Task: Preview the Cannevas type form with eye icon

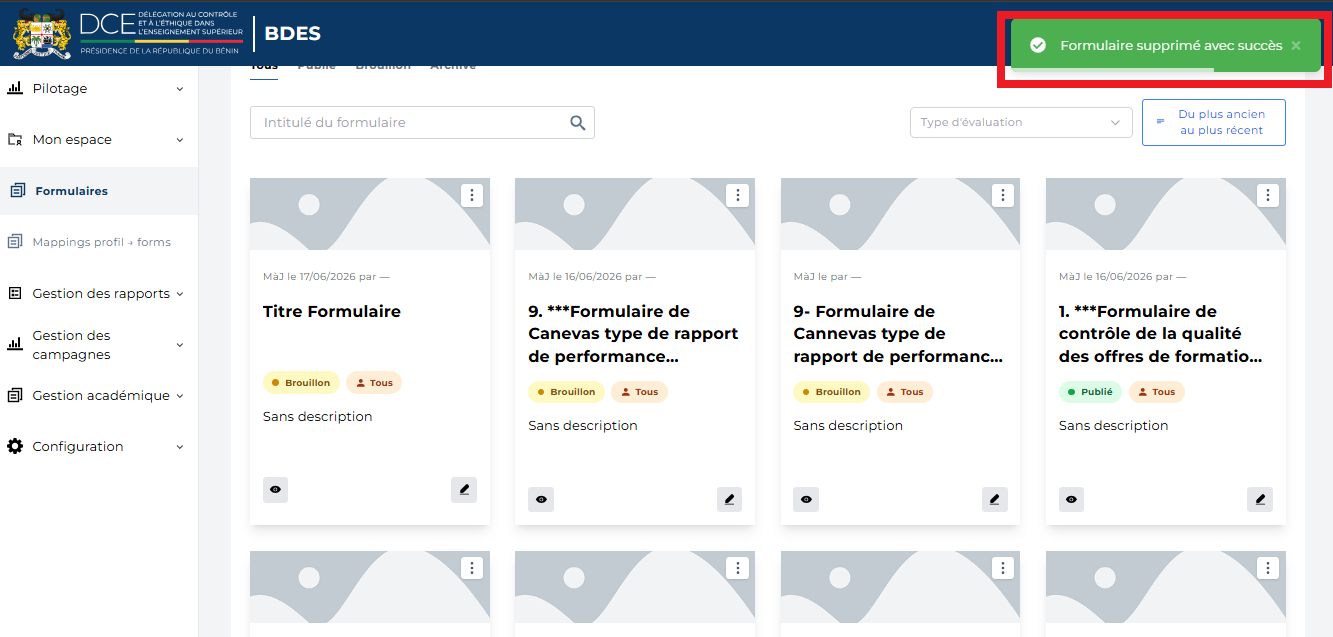Action: pyautogui.click(x=806, y=499)
